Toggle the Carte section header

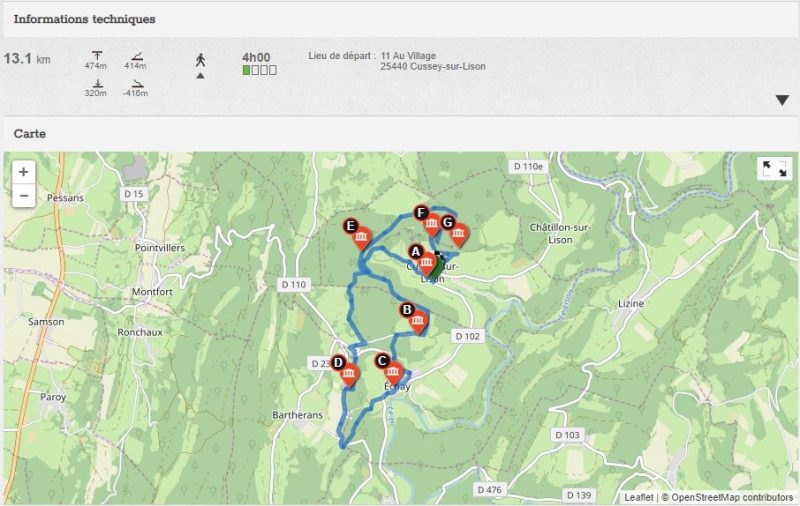pyautogui.click(x=30, y=133)
